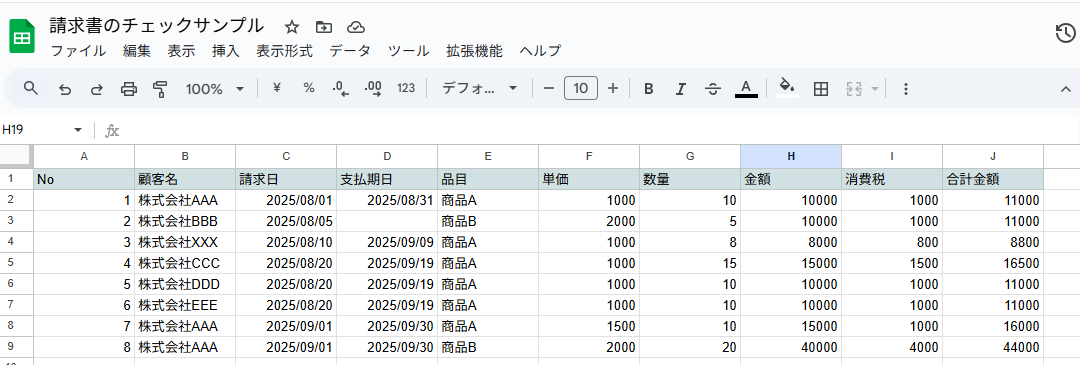The image size is (1080, 365).
Task: Open the ファイル menu
Action: 79,51
